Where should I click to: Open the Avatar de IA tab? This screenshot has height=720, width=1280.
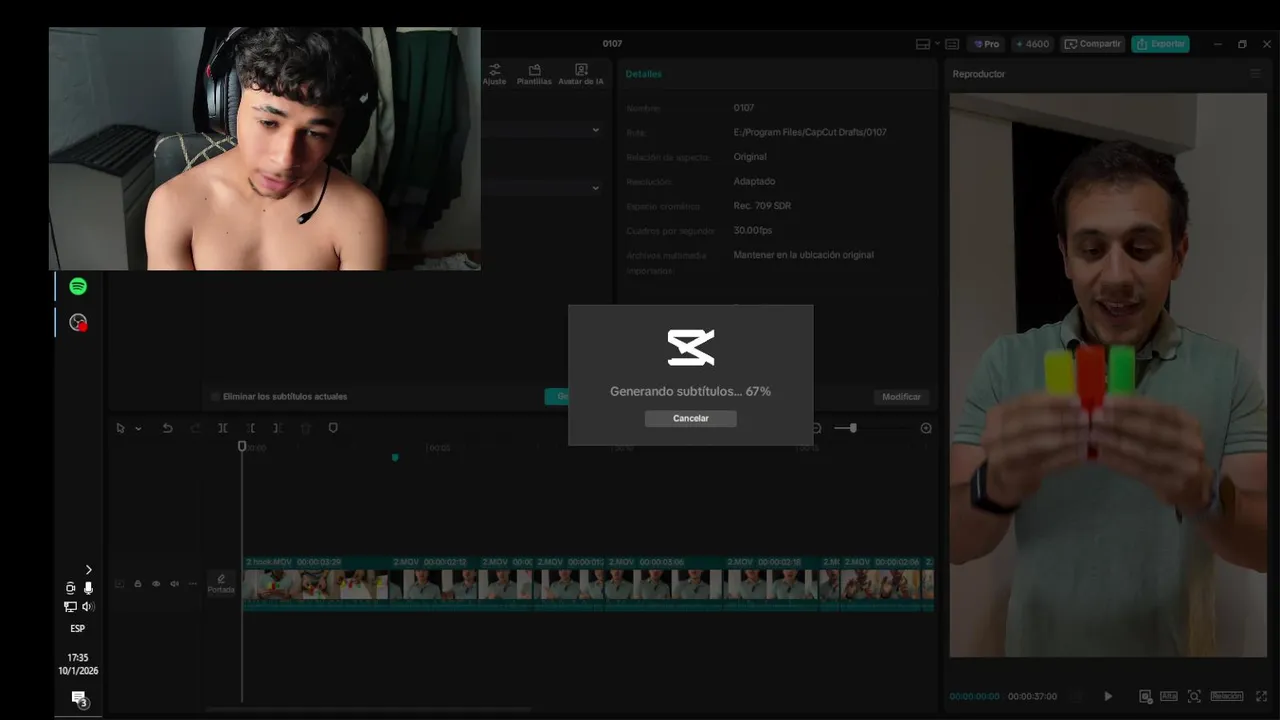tap(581, 75)
